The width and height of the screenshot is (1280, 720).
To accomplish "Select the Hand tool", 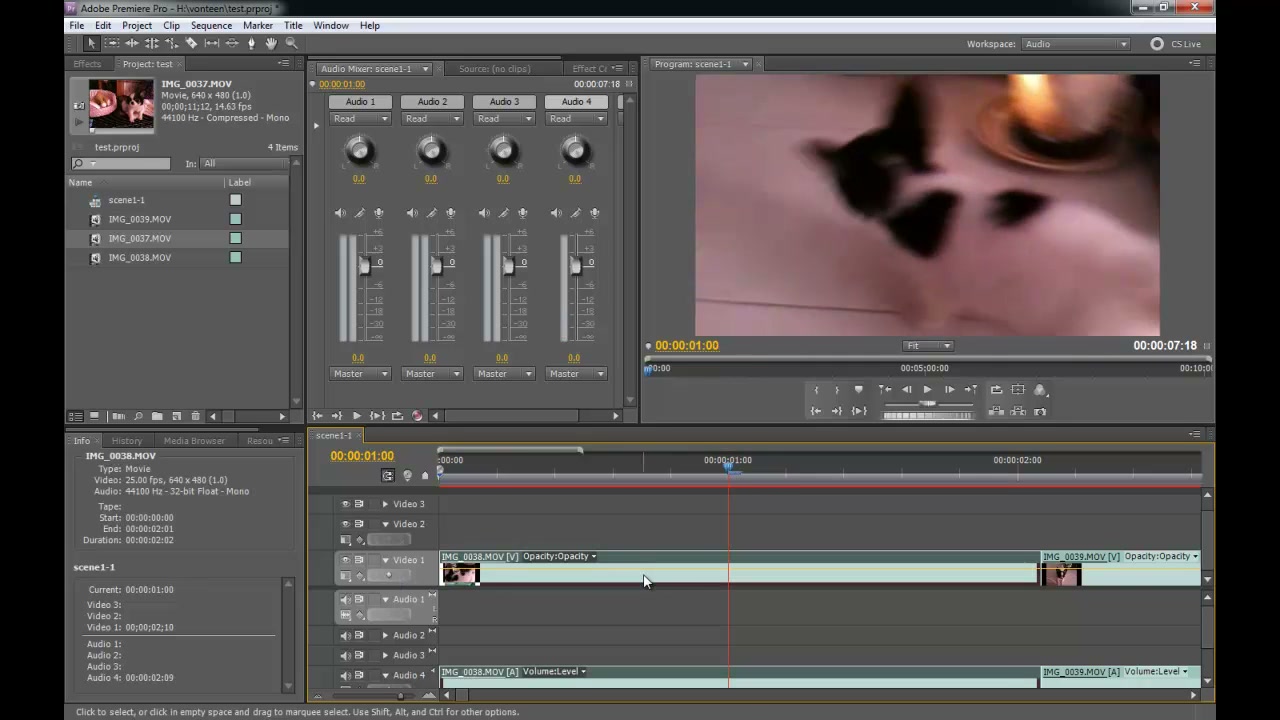I will pyautogui.click(x=271, y=44).
